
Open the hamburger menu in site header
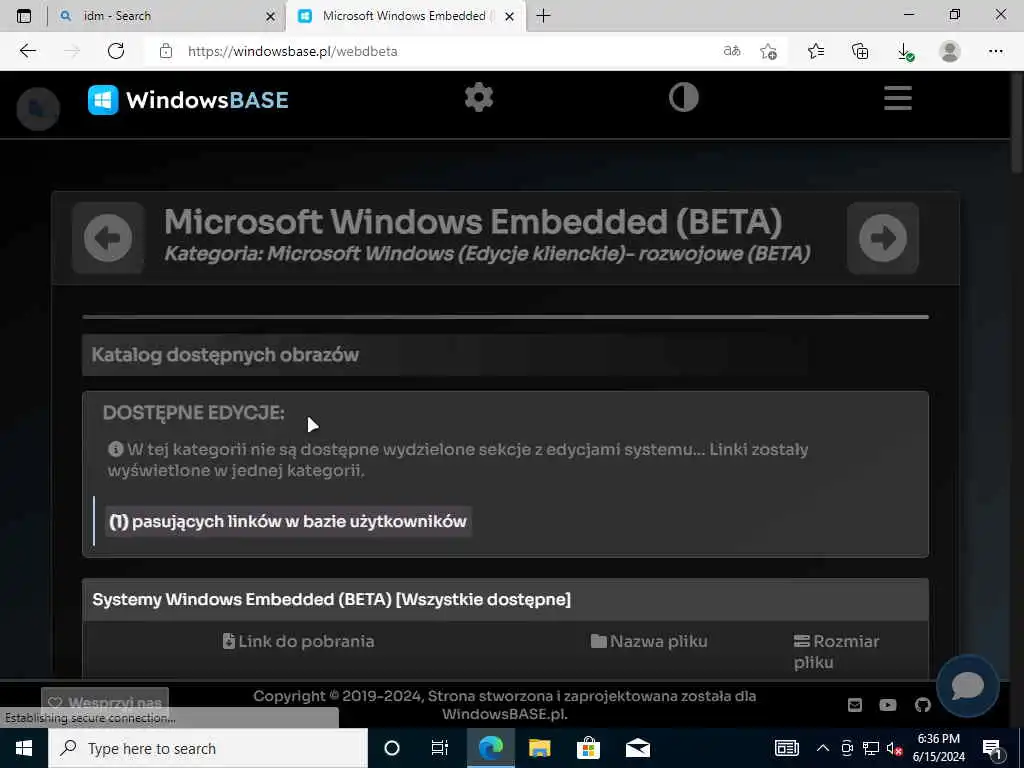(x=898, y=98)
